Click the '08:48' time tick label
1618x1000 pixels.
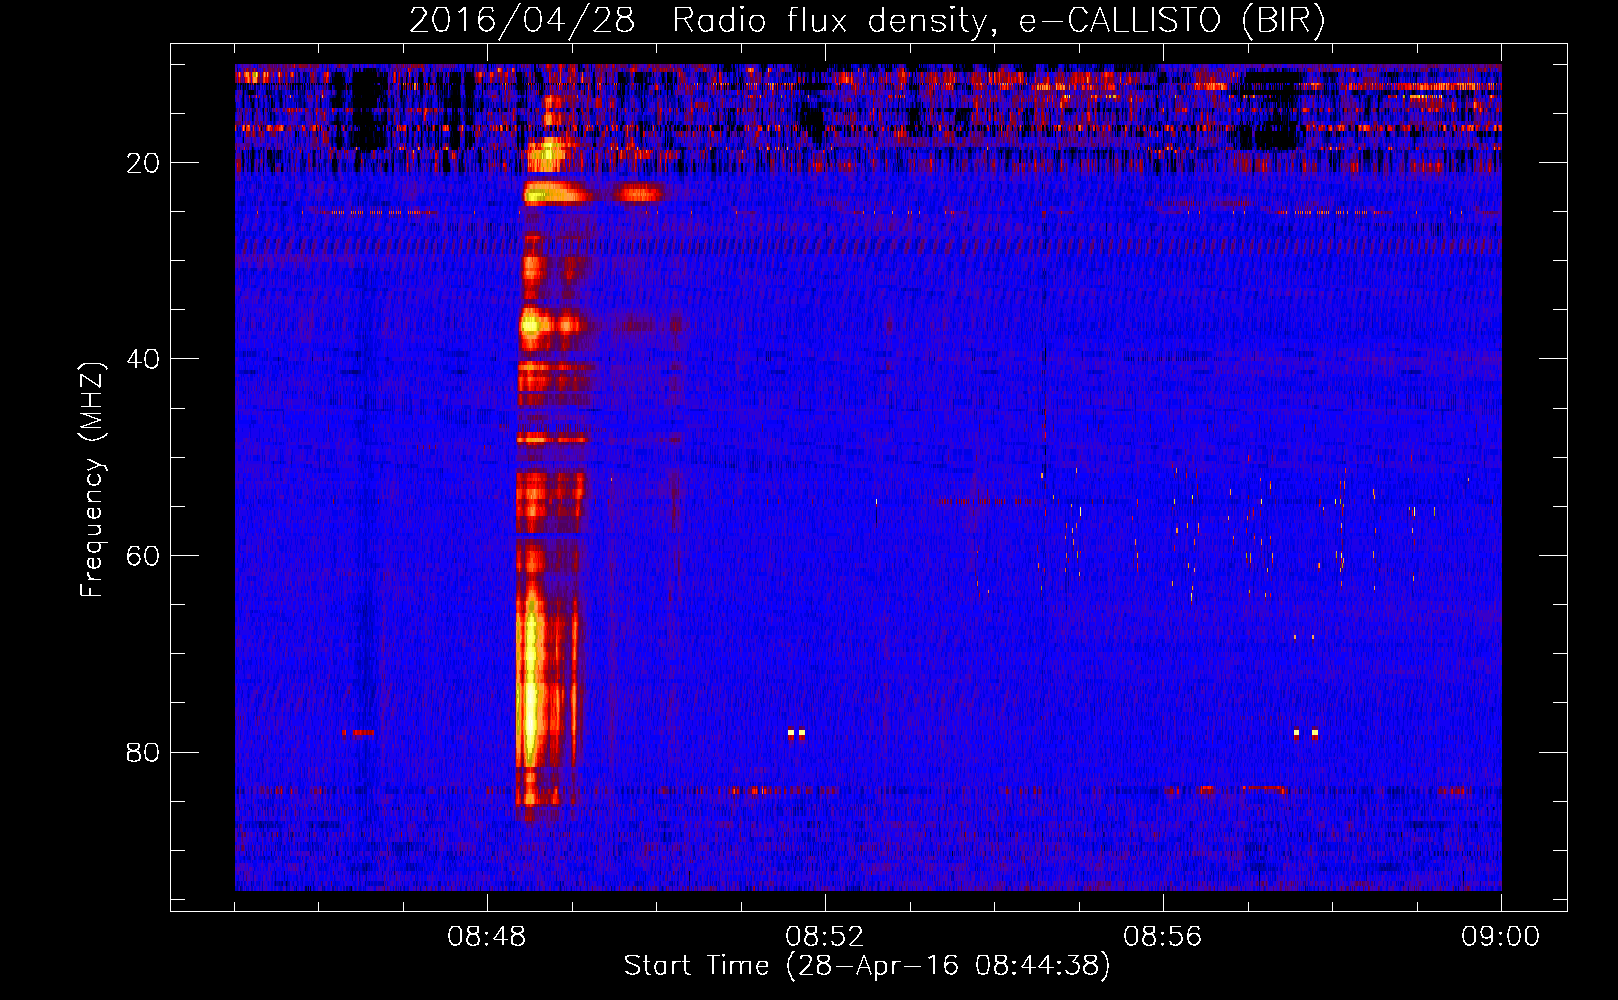pos(487,937)
